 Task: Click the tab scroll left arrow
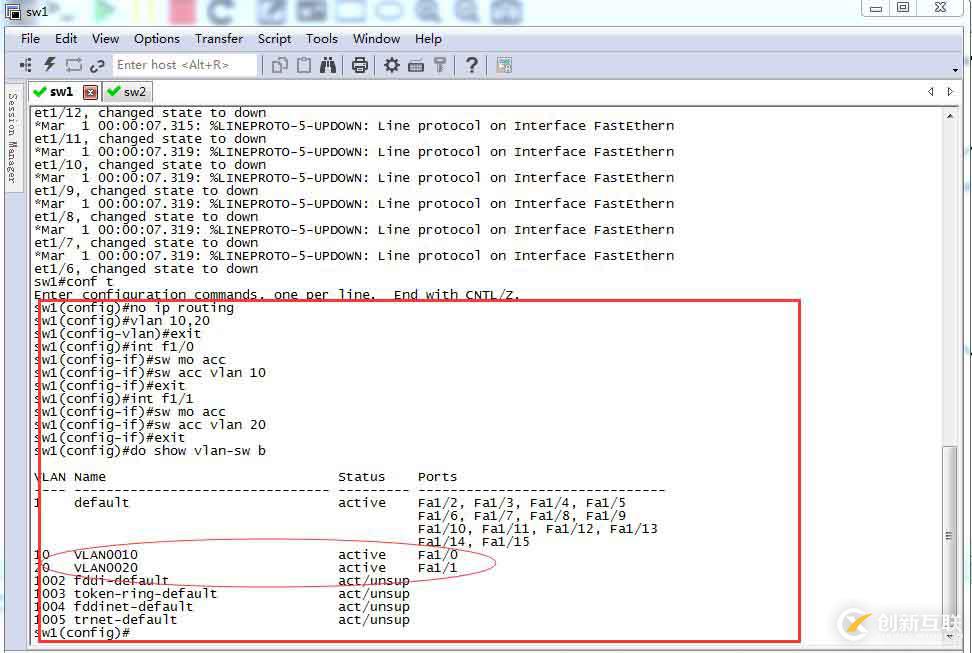pos(930,92)
